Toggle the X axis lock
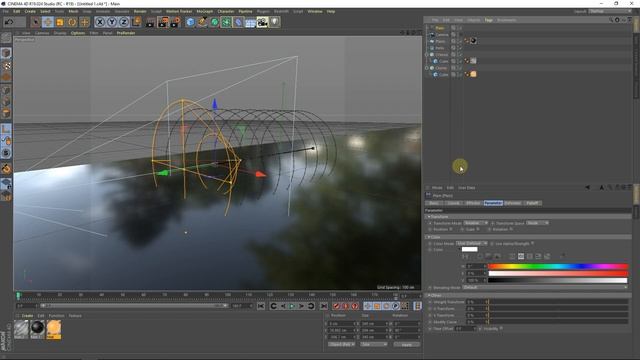This screenshot has width=640, height=360. 100,22
